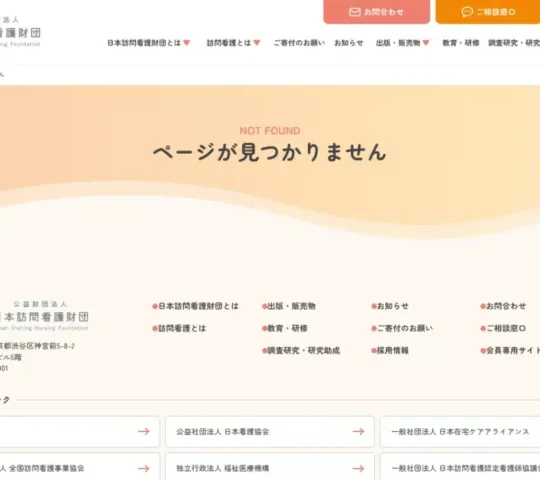Click arrow icon on the first unlabeled link card
This screenshot has width=540, height=480.
(144, 431)
